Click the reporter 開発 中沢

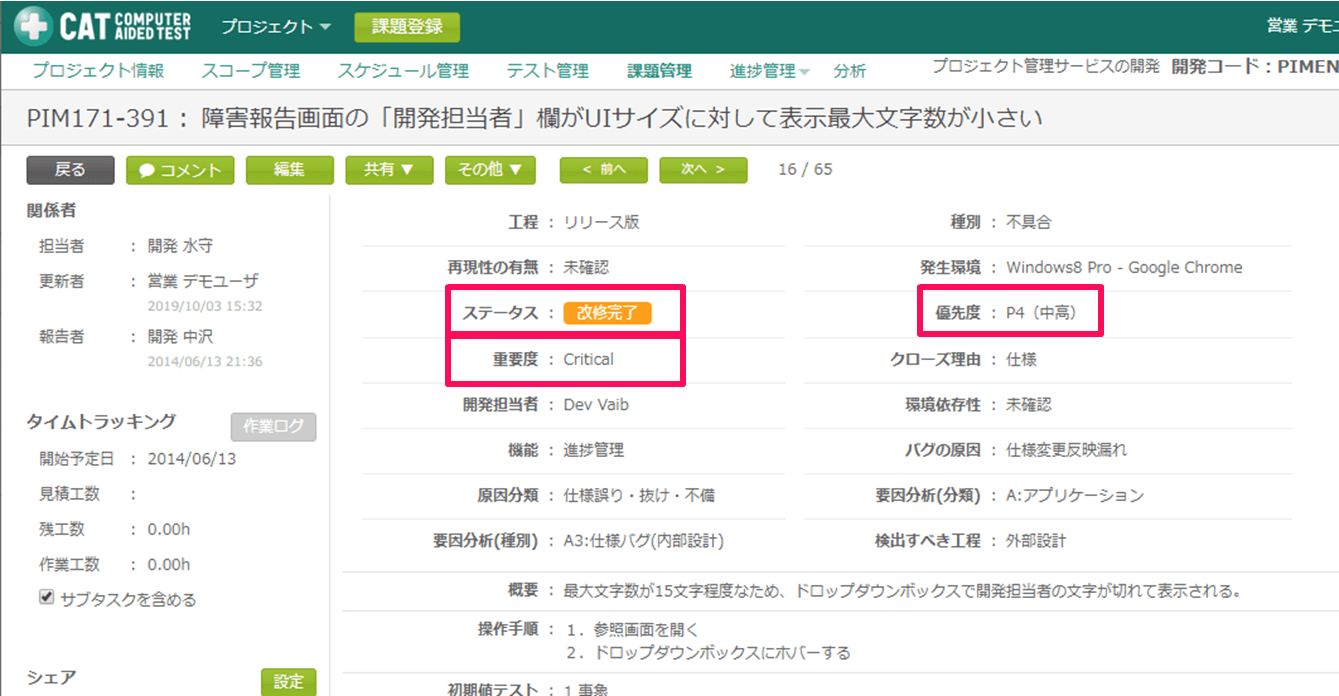[180, 337]
